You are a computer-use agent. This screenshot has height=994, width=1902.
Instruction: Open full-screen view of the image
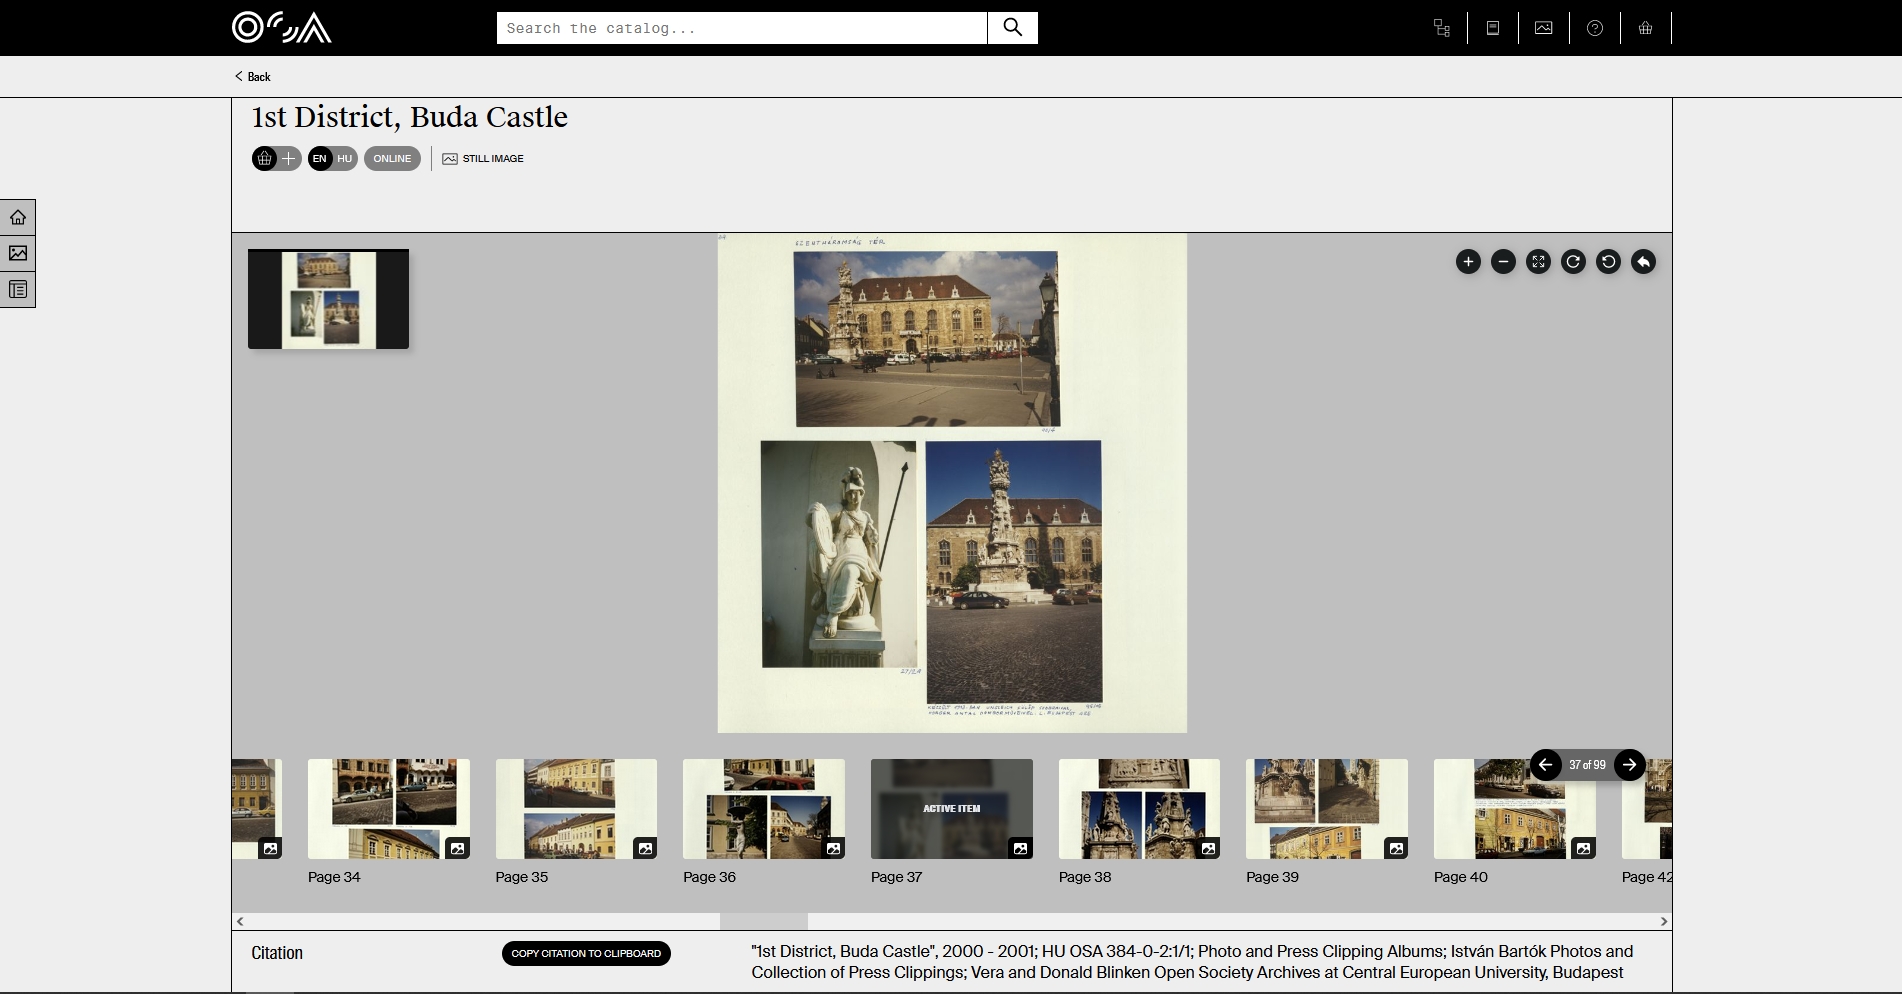(x=1538, y=262)
